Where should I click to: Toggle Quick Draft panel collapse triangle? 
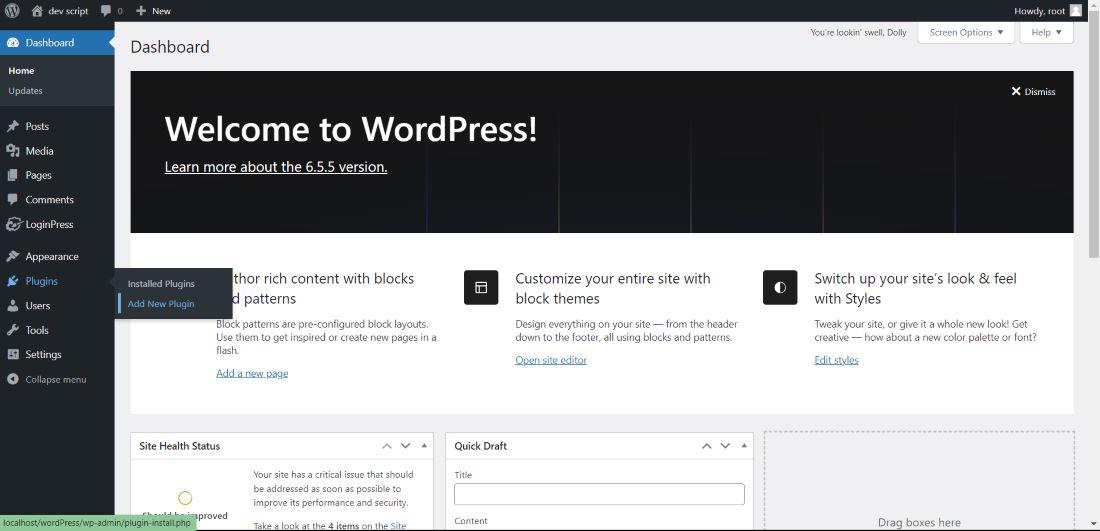click(744, 446)
